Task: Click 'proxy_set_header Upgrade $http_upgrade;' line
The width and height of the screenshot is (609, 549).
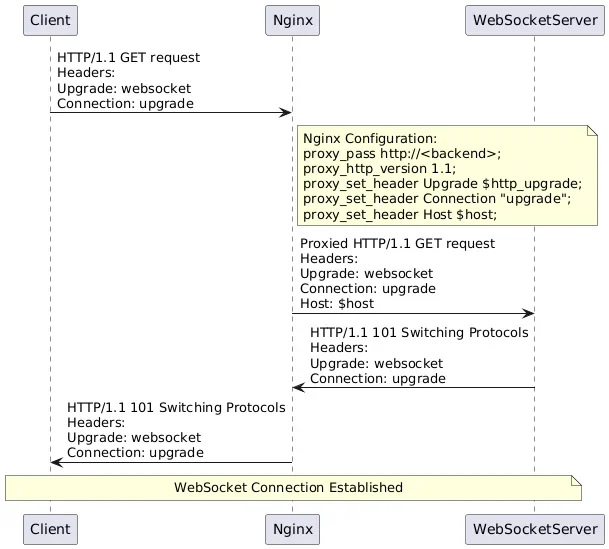Action: pos(442,184)
